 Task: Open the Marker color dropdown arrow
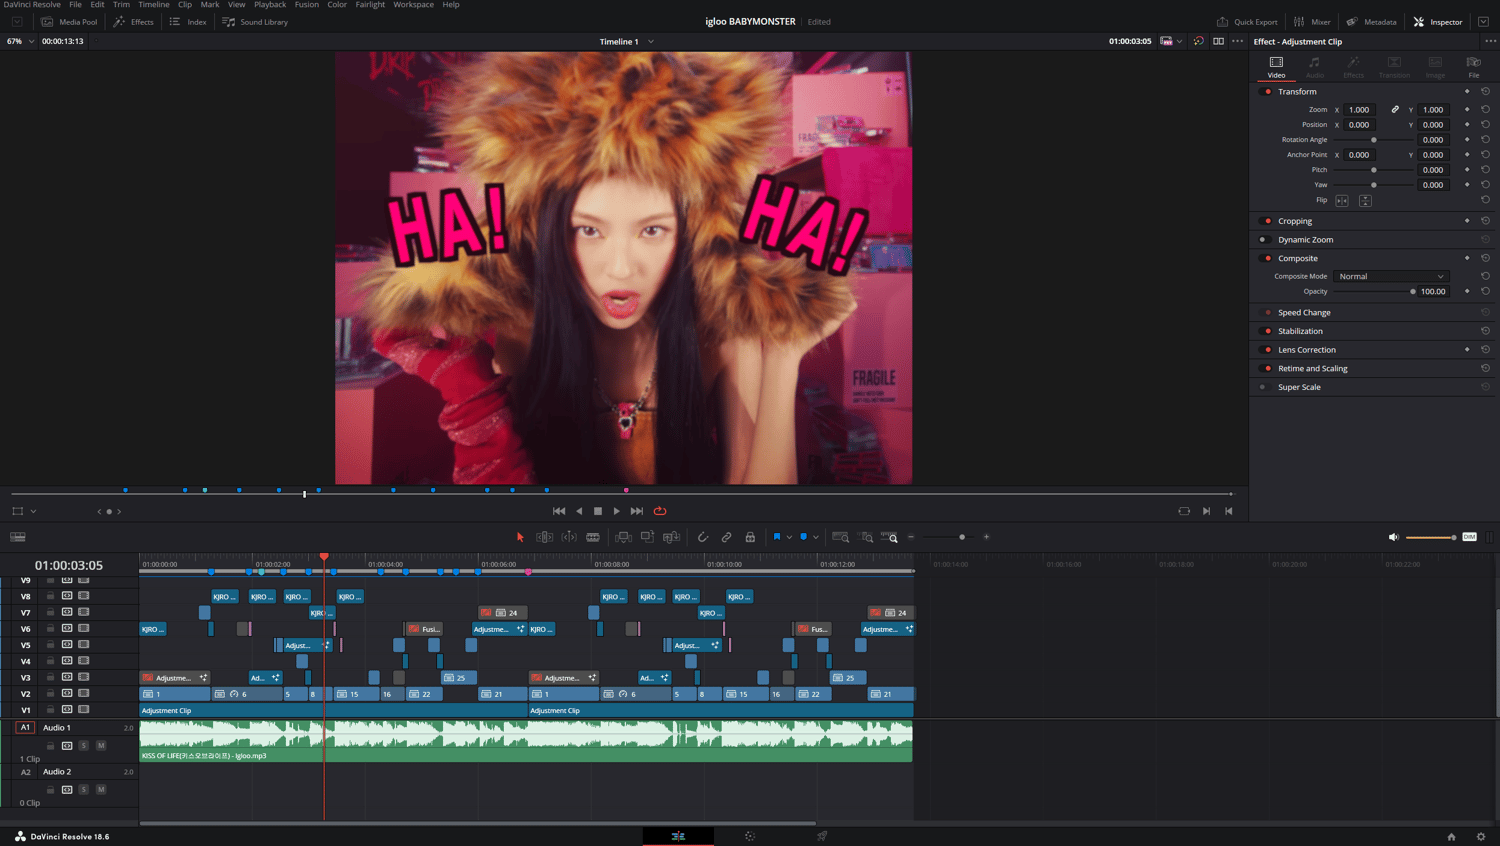coord(816,537)
